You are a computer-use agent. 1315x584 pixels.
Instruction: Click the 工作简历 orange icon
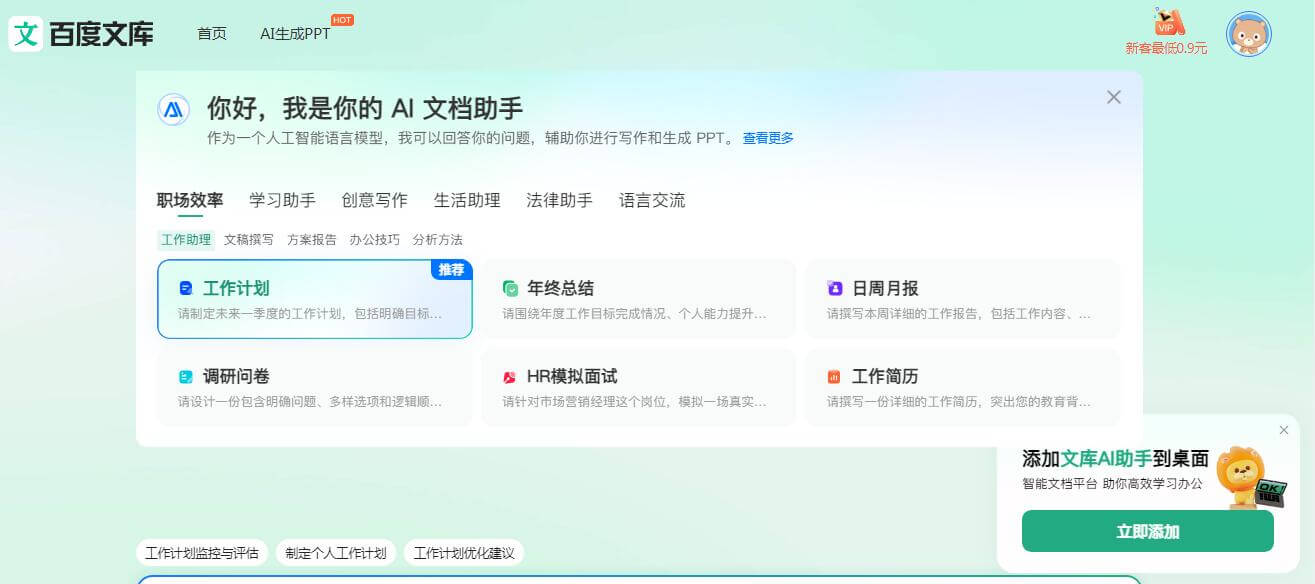[834, 376]
